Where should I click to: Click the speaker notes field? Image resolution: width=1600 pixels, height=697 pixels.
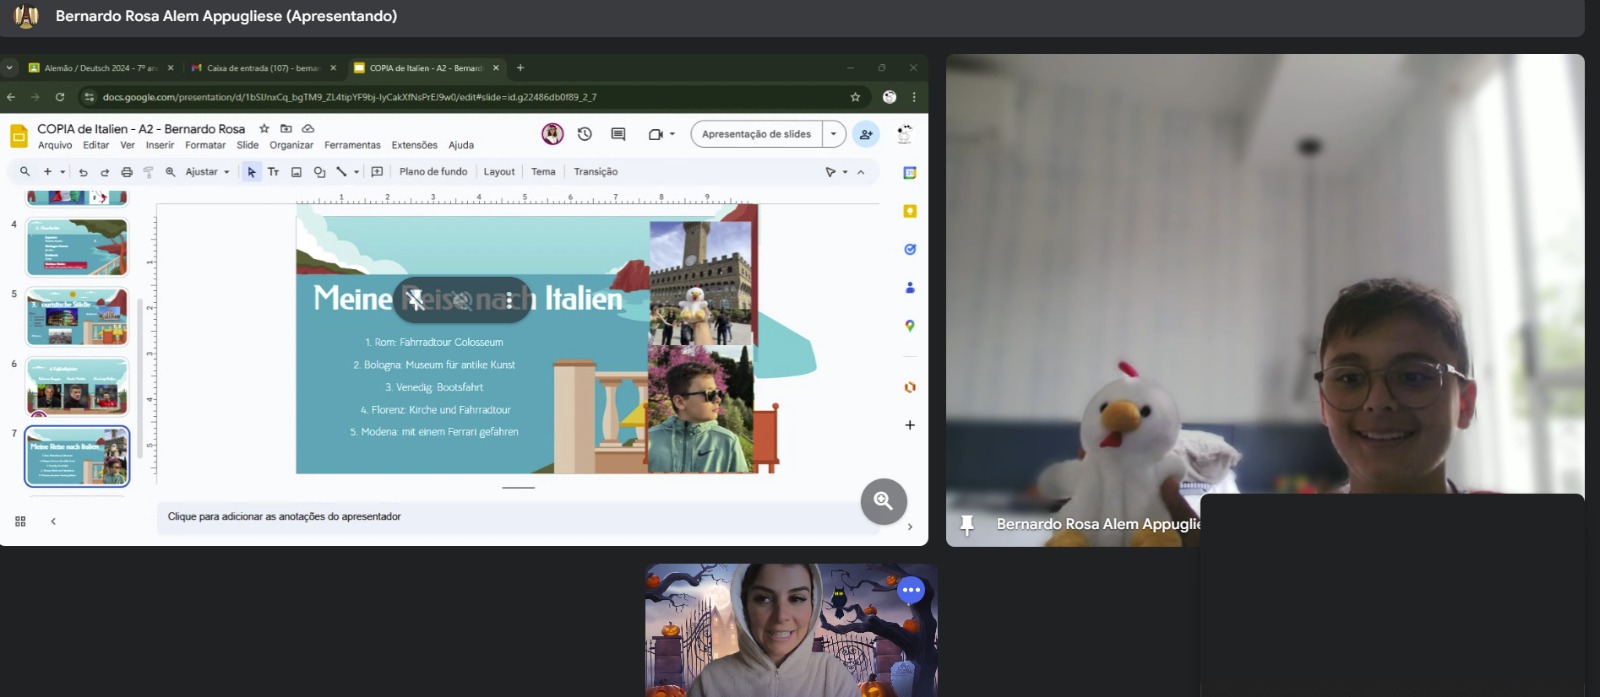(518, 517)
